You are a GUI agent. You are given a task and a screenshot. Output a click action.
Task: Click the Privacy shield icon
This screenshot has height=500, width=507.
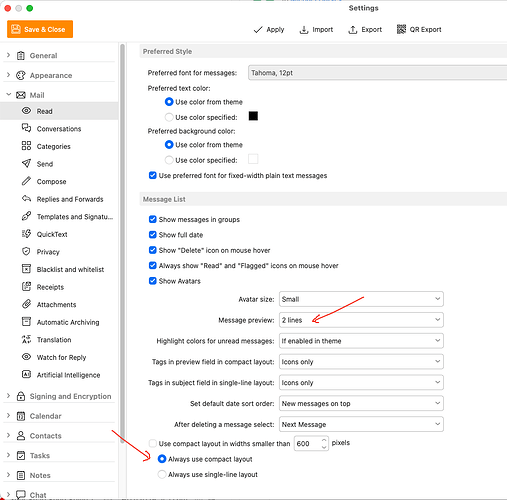coord(26,251)
